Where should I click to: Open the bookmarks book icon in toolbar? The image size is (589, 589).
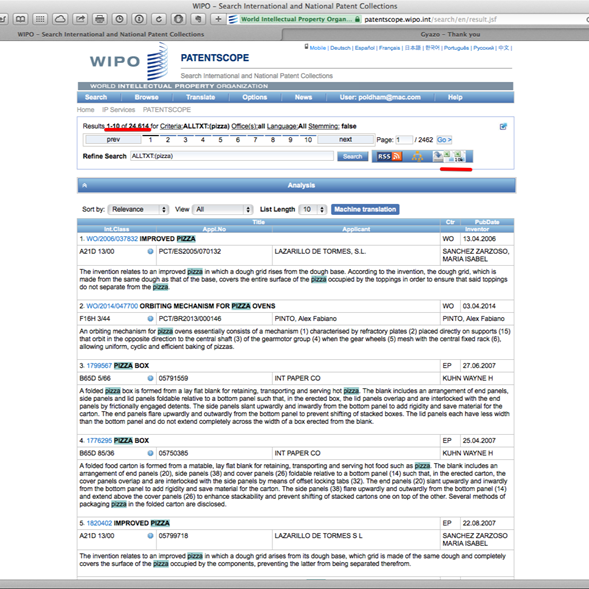pos(20,19)
